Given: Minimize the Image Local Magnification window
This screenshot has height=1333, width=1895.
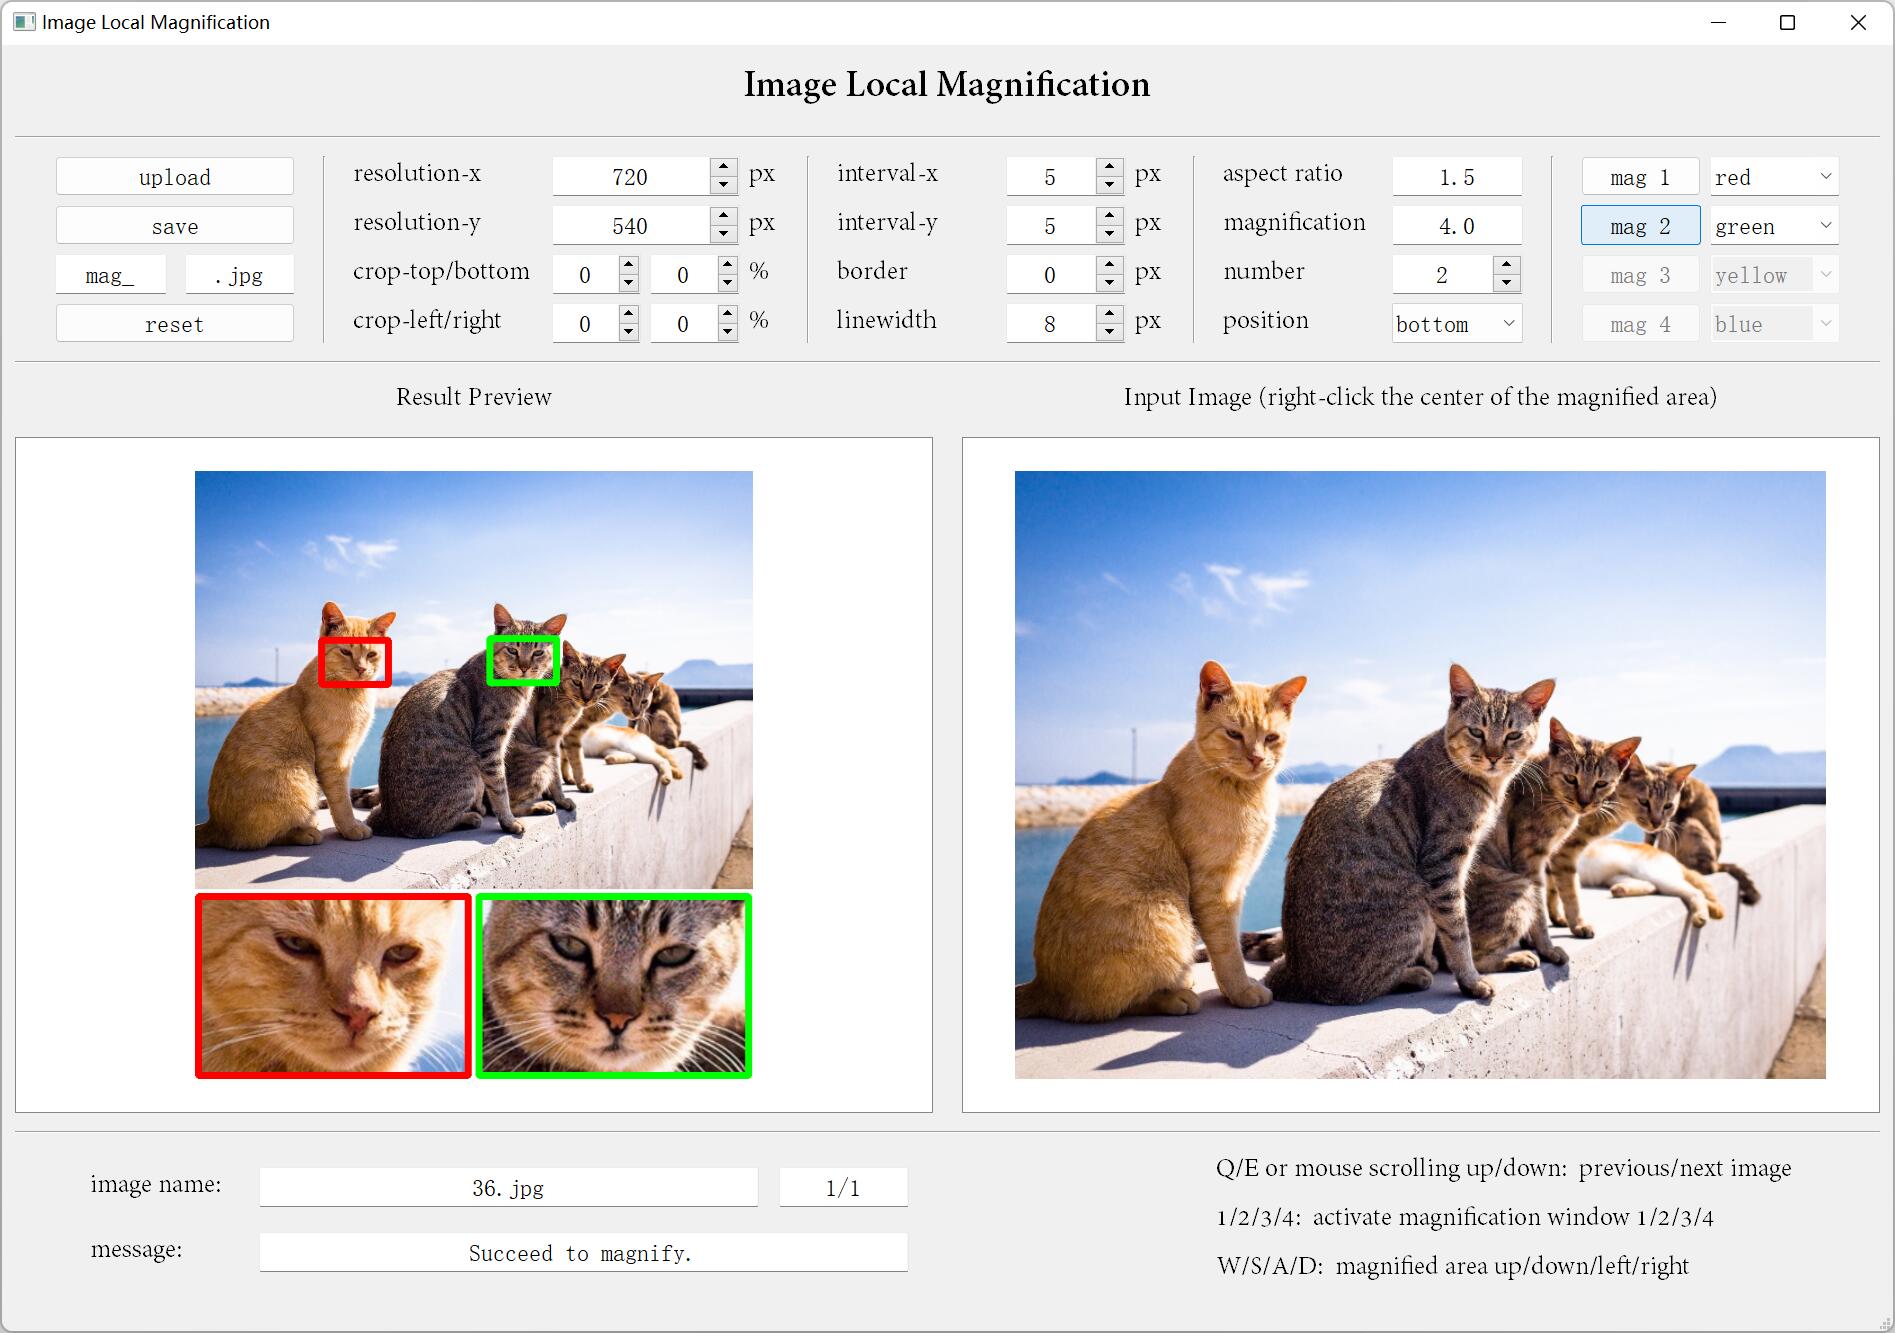Looking at the screenshot, I should coord(1719,22).
